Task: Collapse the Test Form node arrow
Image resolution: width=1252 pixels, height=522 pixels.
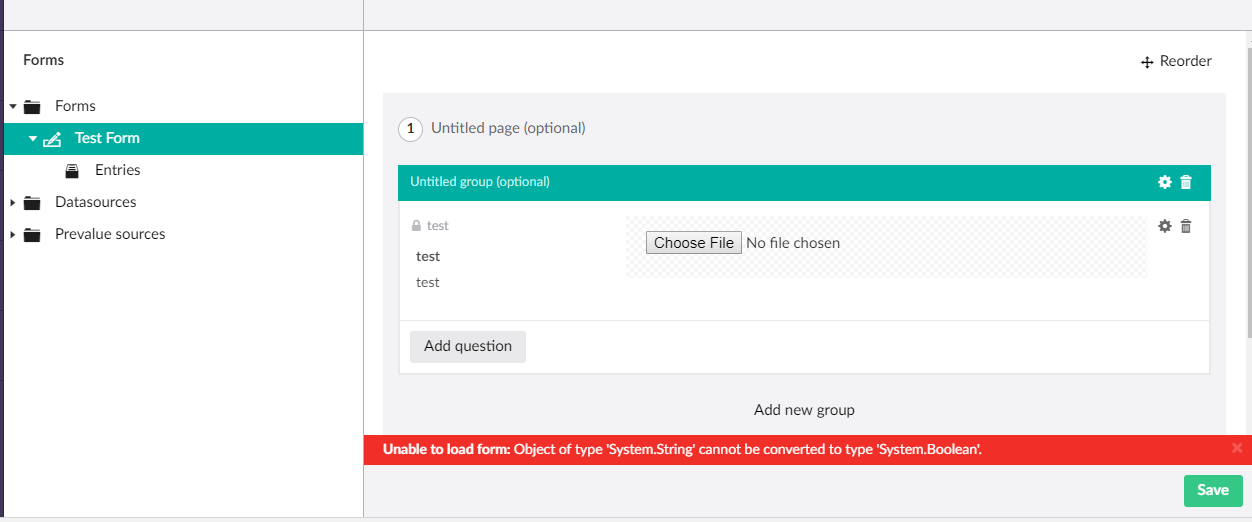Action: tap(32, 138)
